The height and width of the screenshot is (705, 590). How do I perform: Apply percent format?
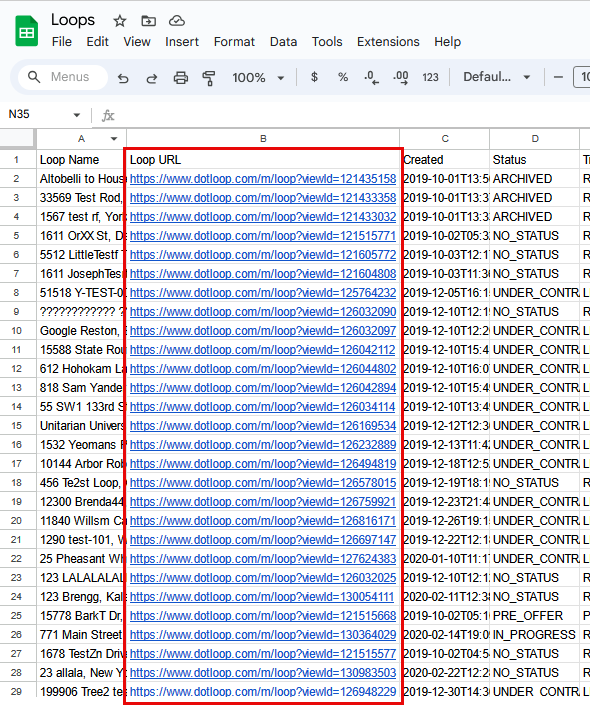[343, 77]
